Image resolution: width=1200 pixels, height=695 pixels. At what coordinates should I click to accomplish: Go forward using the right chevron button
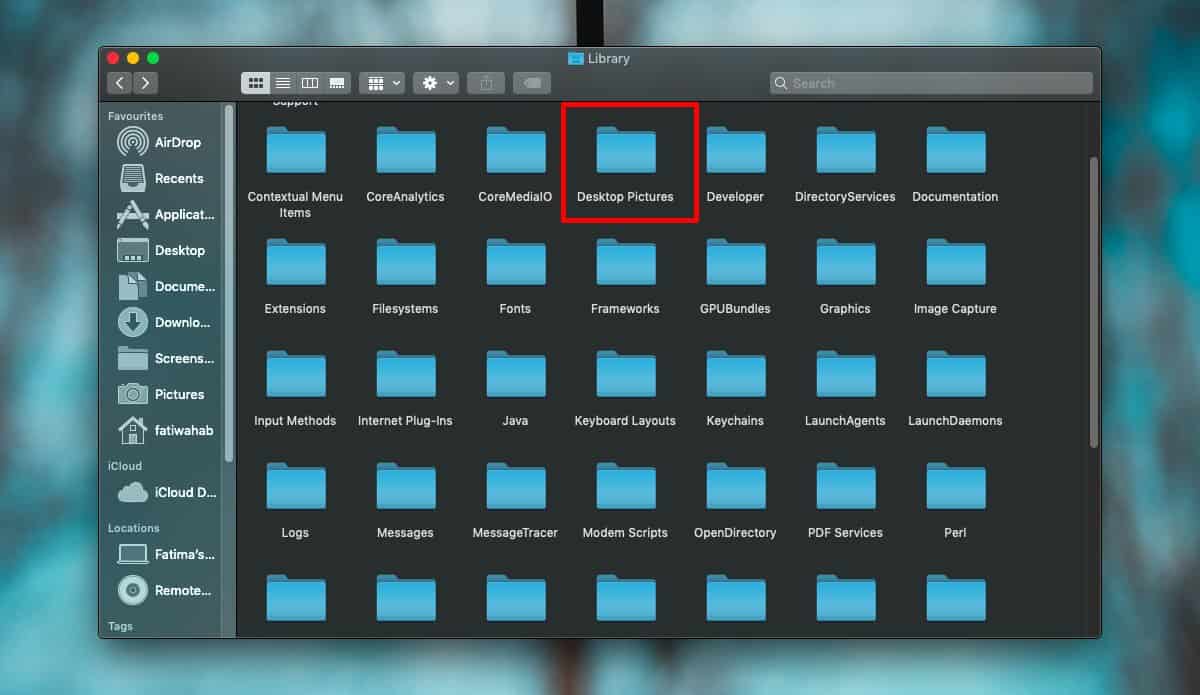(x=146, y=83)
